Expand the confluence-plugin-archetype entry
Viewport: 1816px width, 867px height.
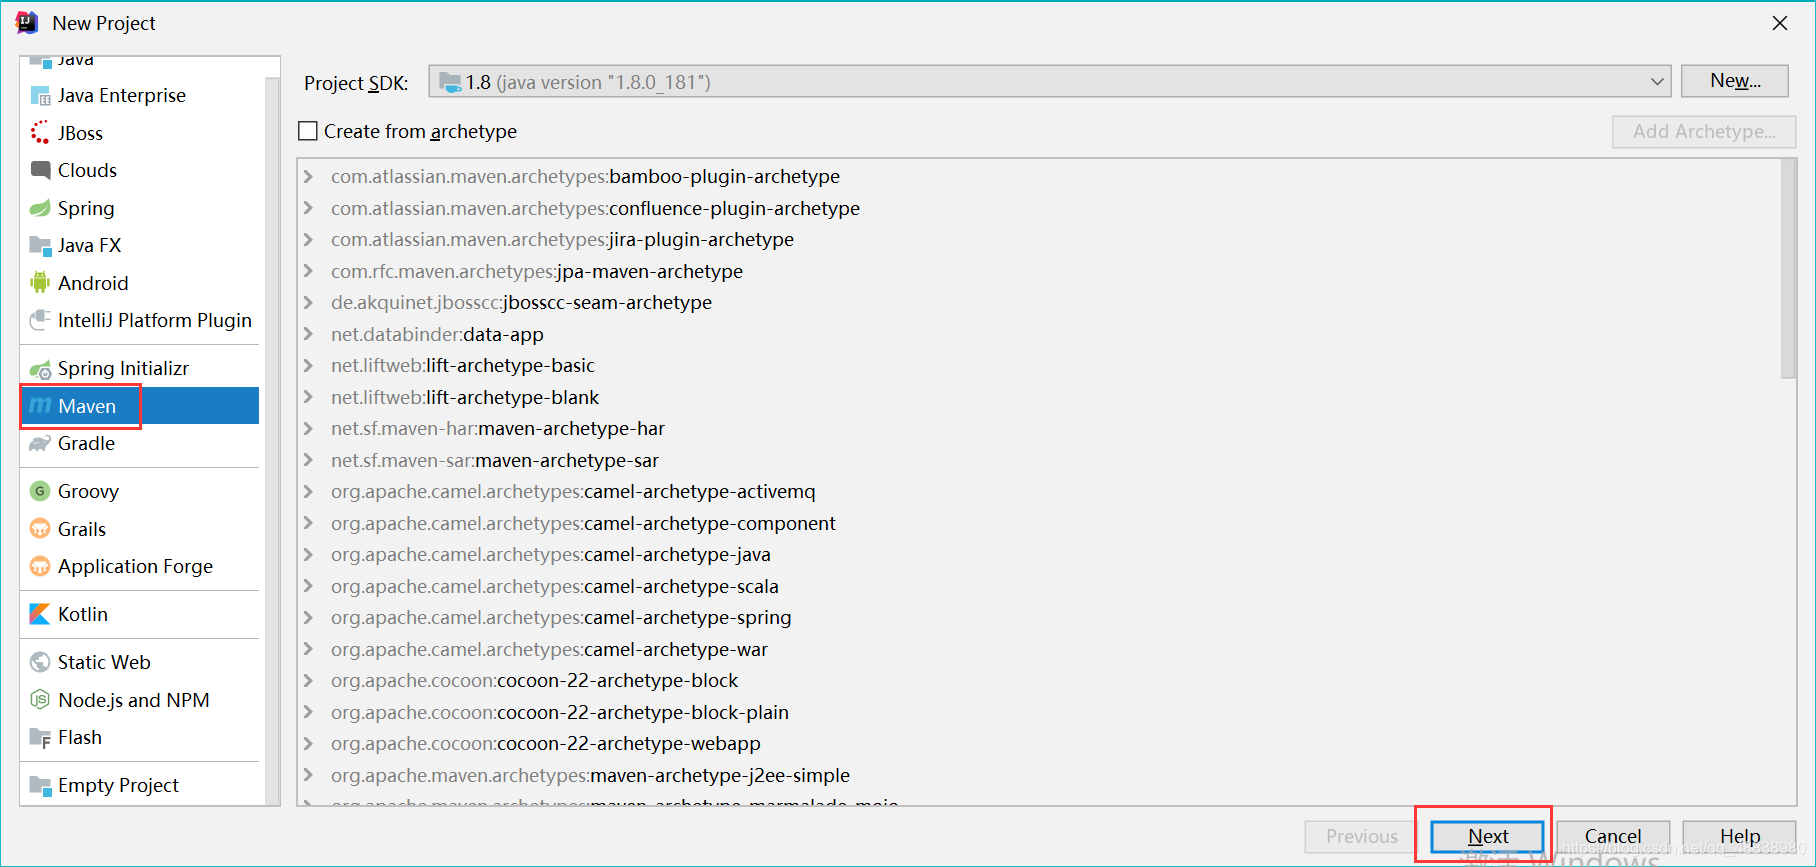click(x=309, y=208)
